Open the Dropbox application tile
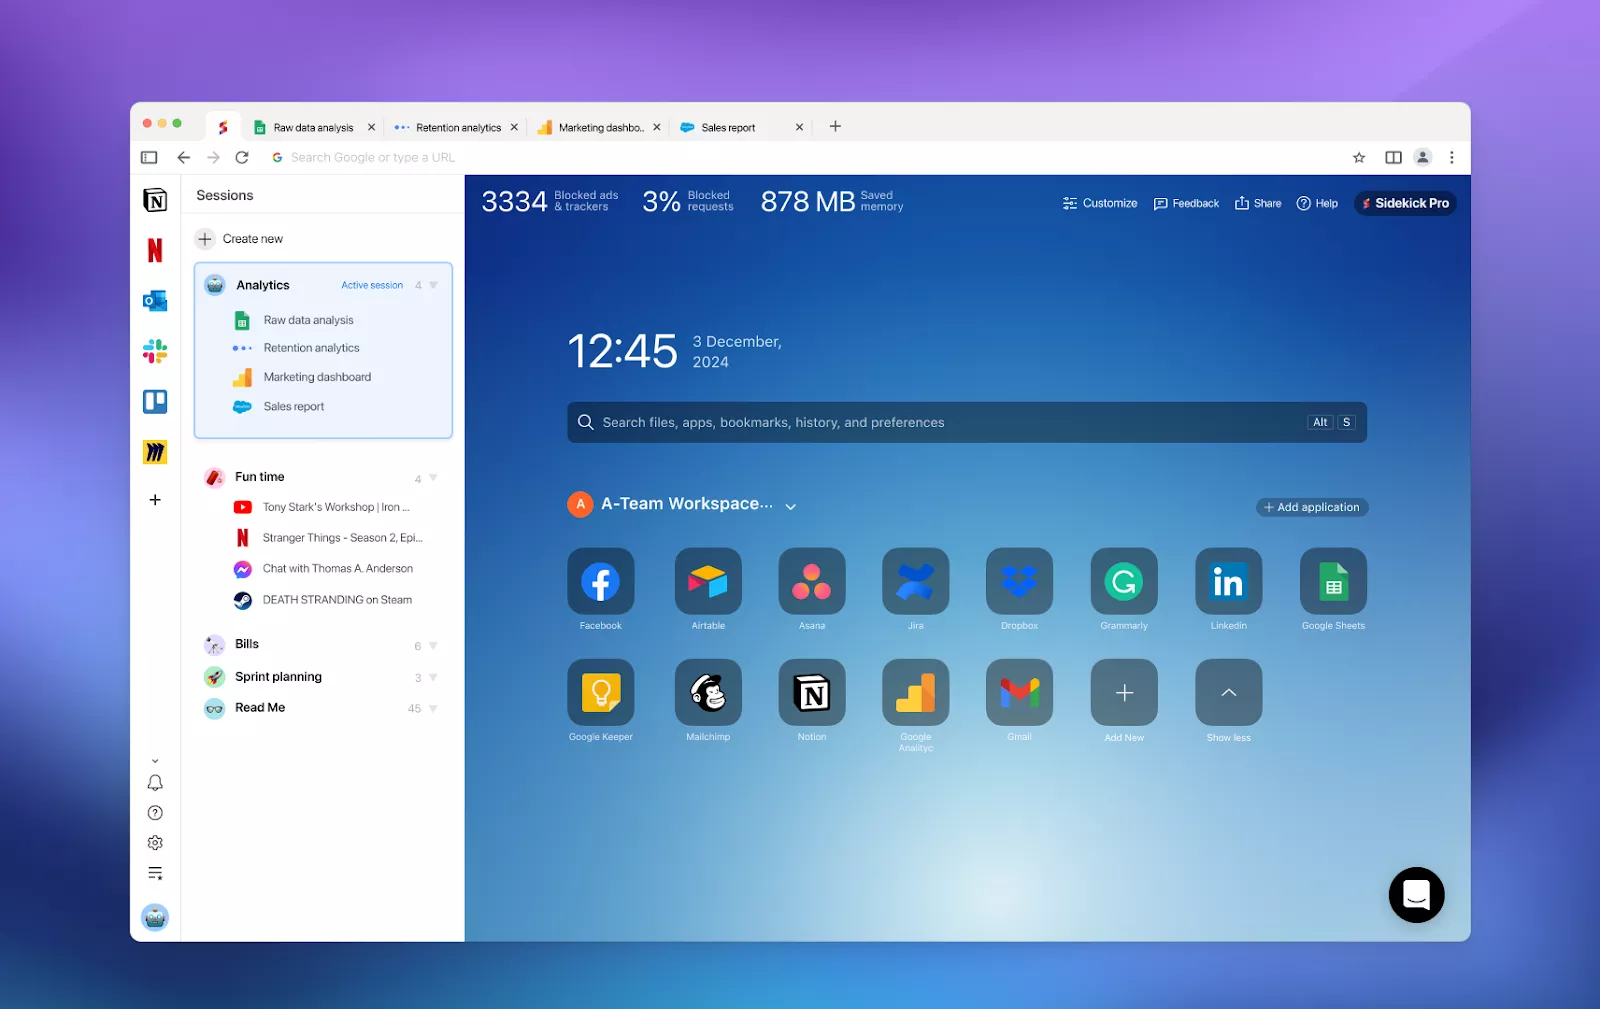The image size is (1600, 1009). (x=1019, y=582)
